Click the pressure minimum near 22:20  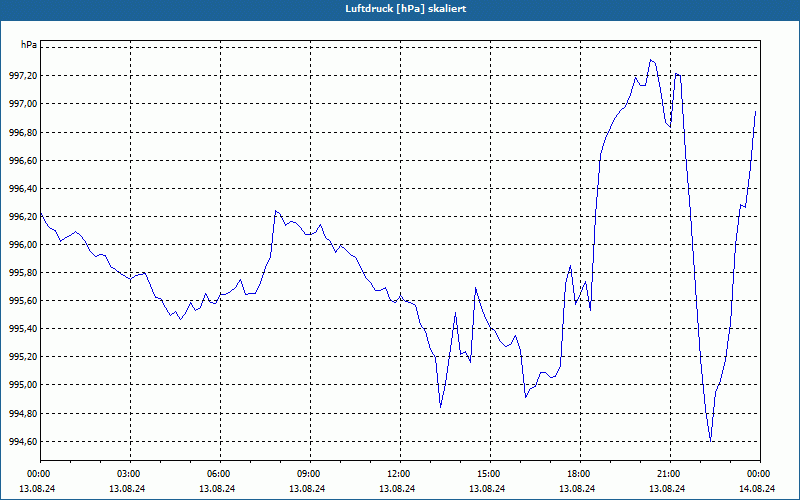pos(710,441)
